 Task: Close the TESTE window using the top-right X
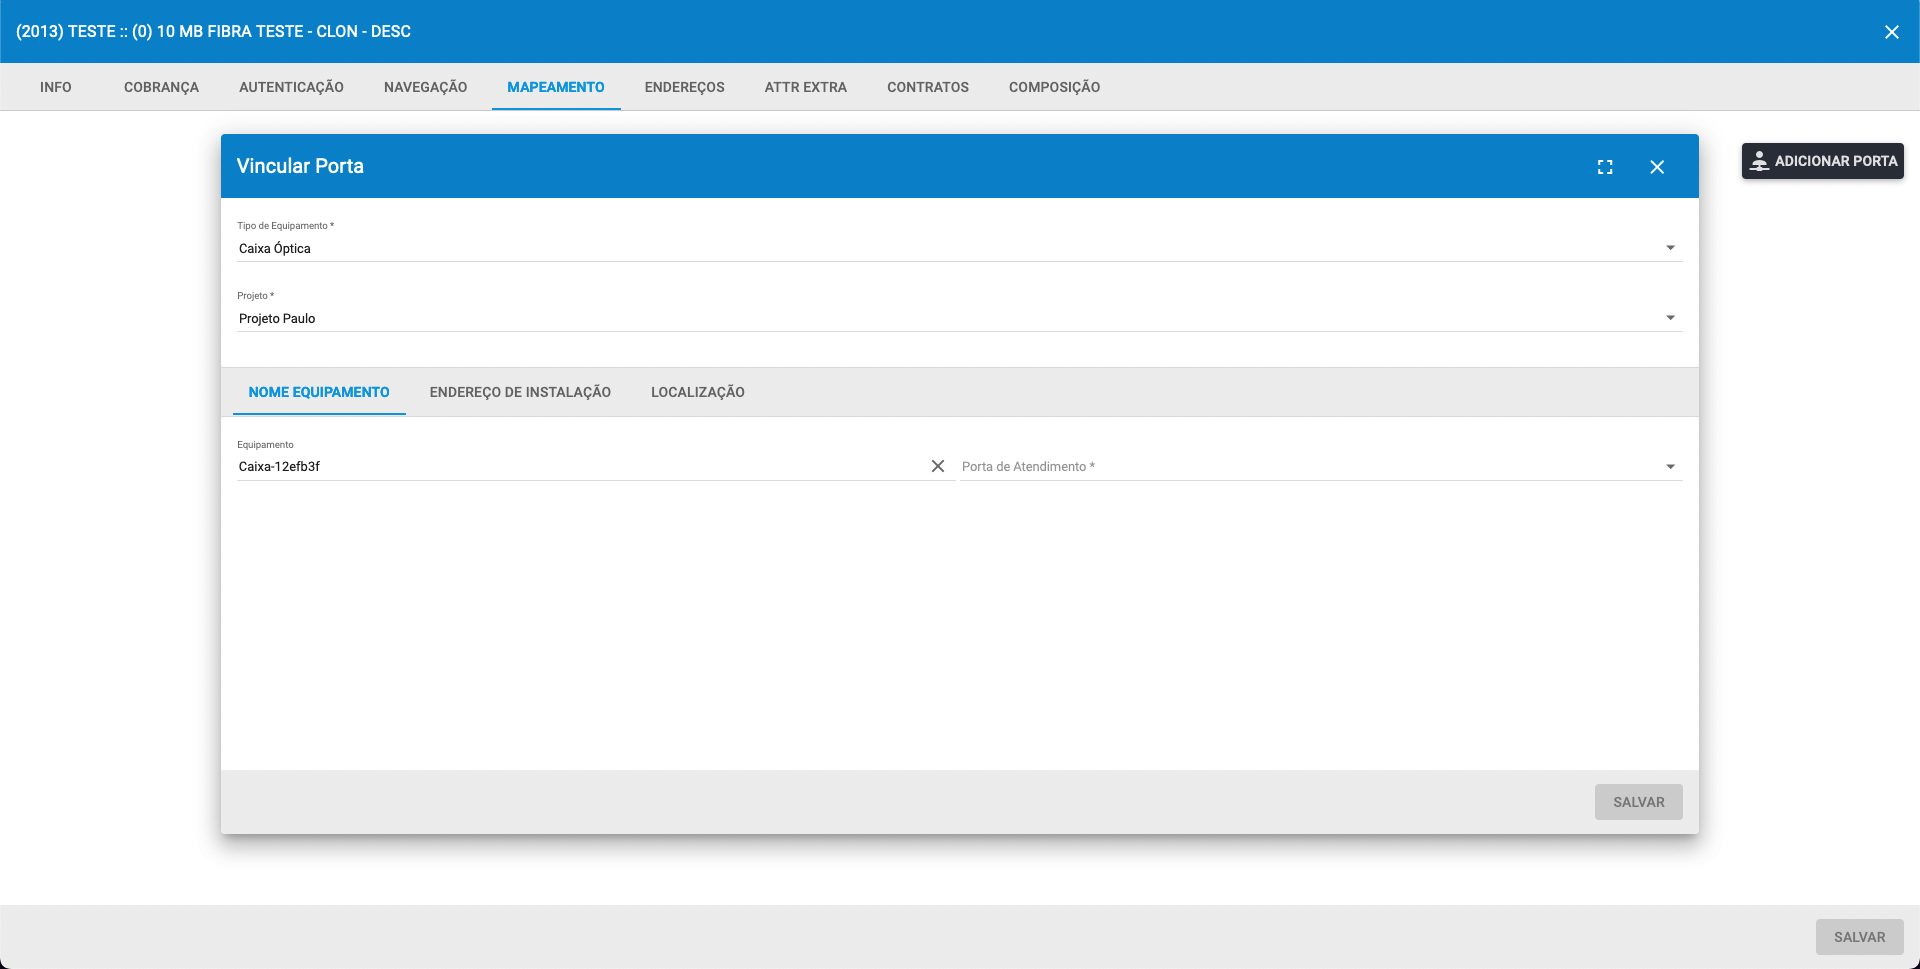[x=1892, y=31]
